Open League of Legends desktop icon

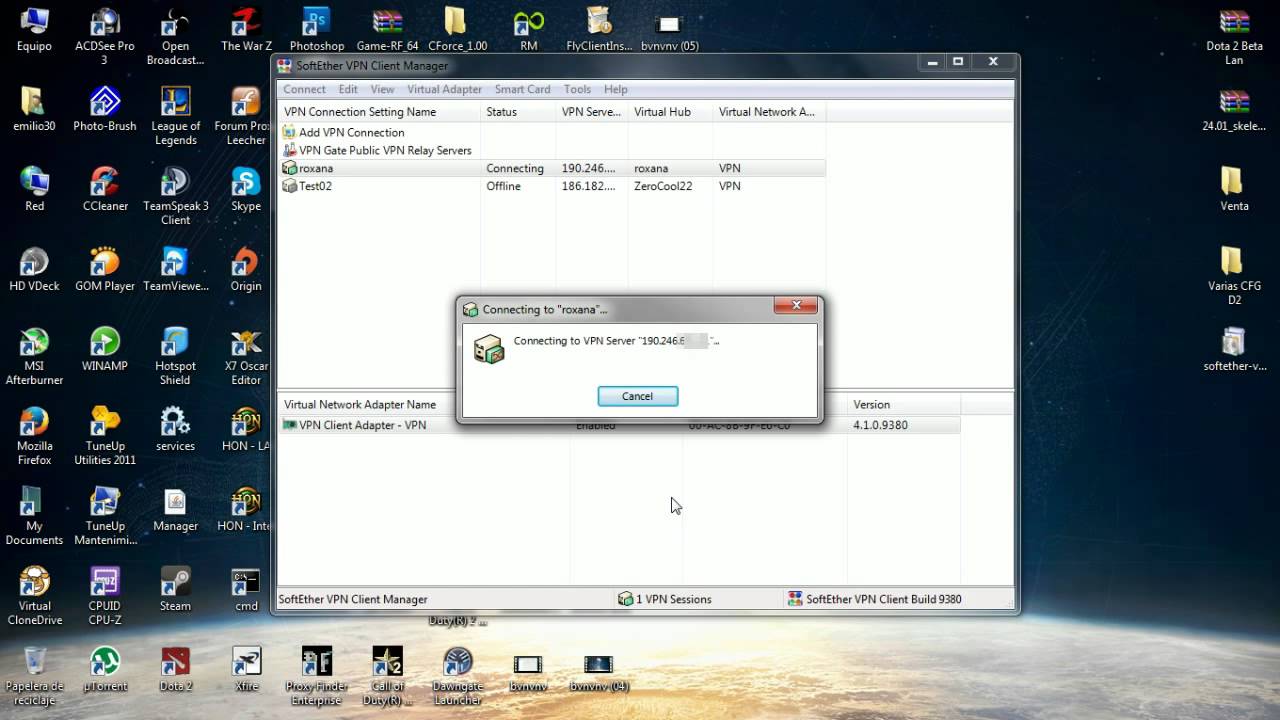pyautogui.click(x=175, y=116)
